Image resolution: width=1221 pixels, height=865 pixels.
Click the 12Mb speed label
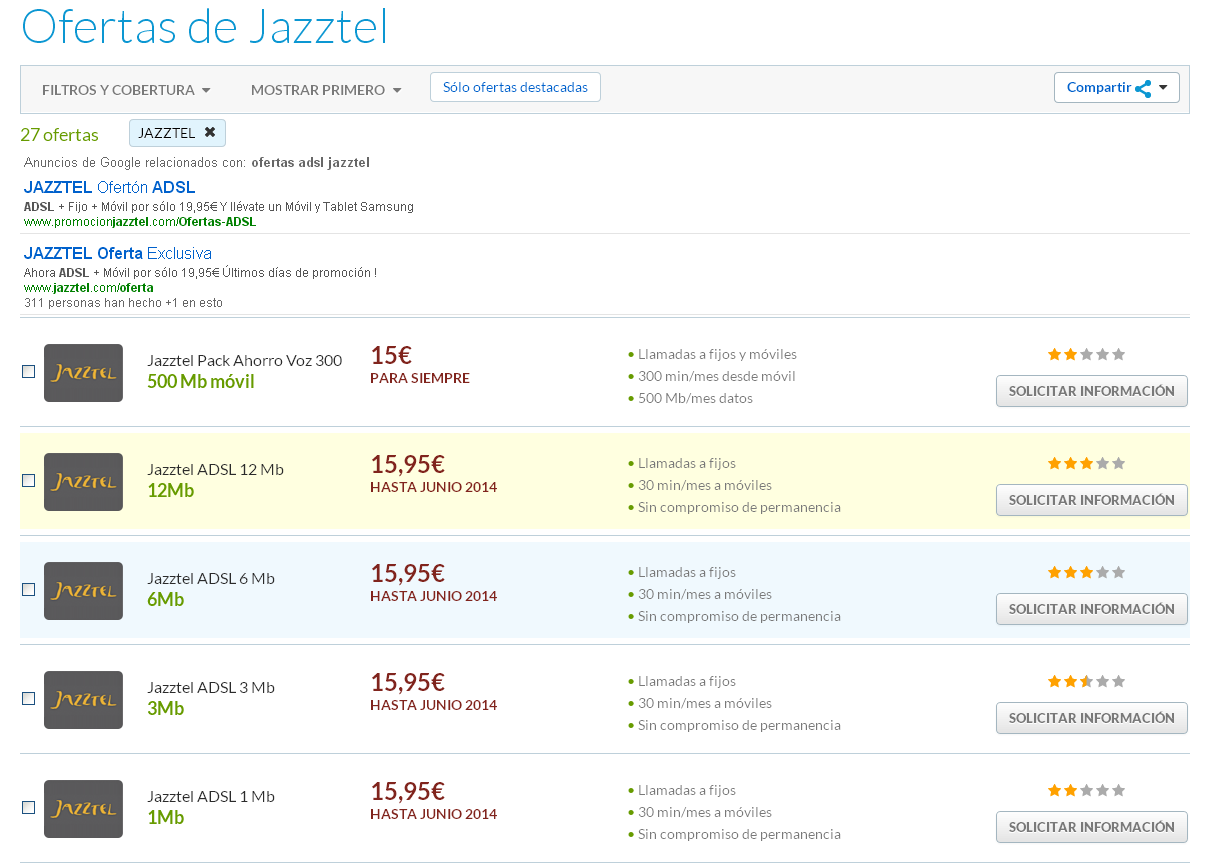click(170, 491)
